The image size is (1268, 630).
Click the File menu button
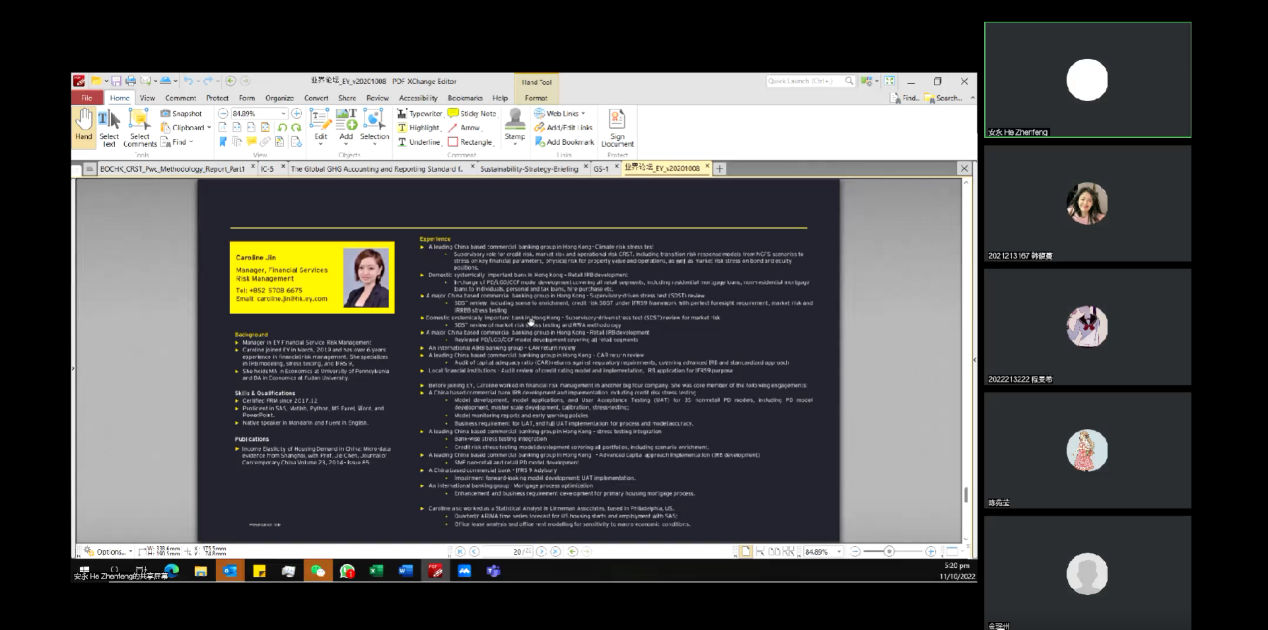coord(86,98)
